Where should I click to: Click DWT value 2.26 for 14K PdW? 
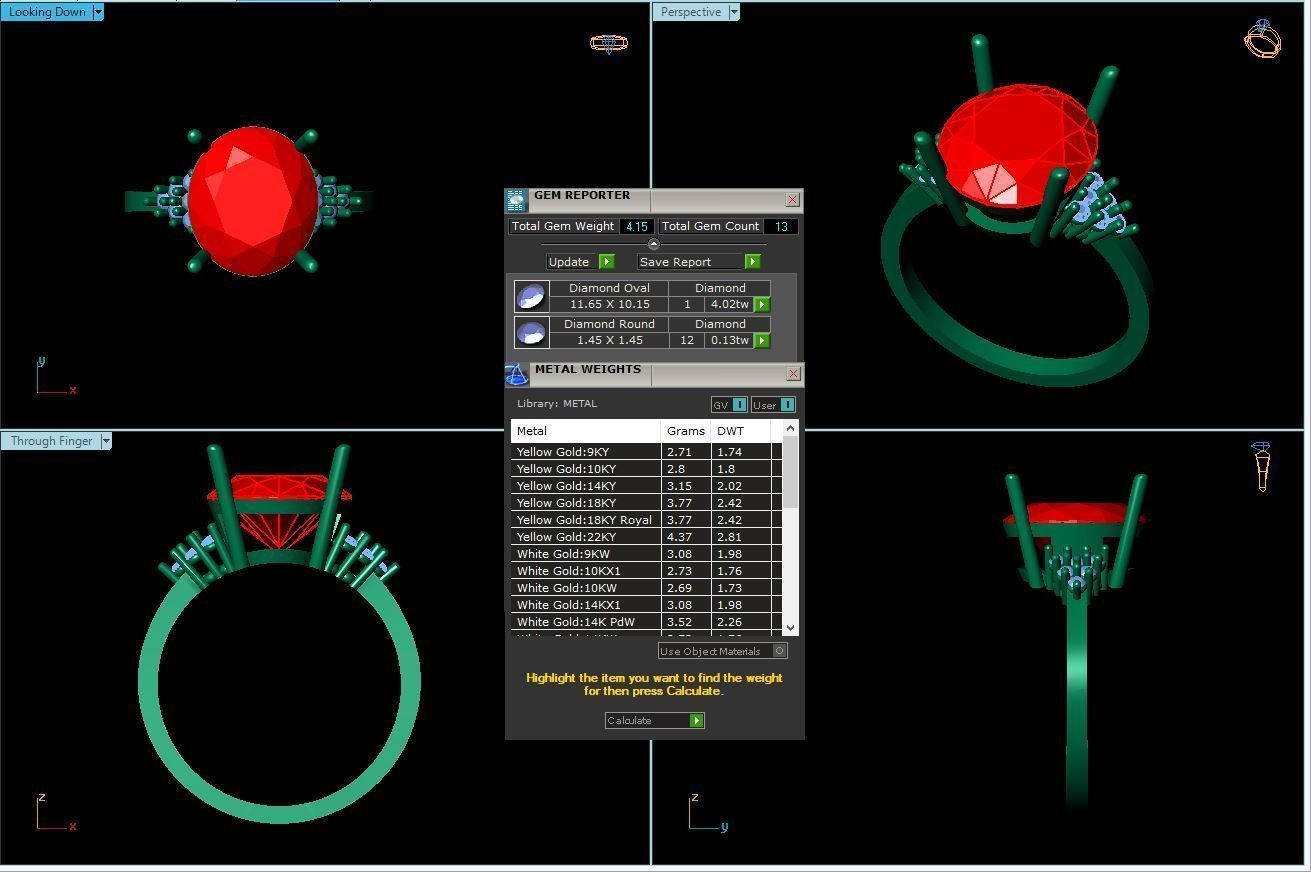(x=729, y=622)
